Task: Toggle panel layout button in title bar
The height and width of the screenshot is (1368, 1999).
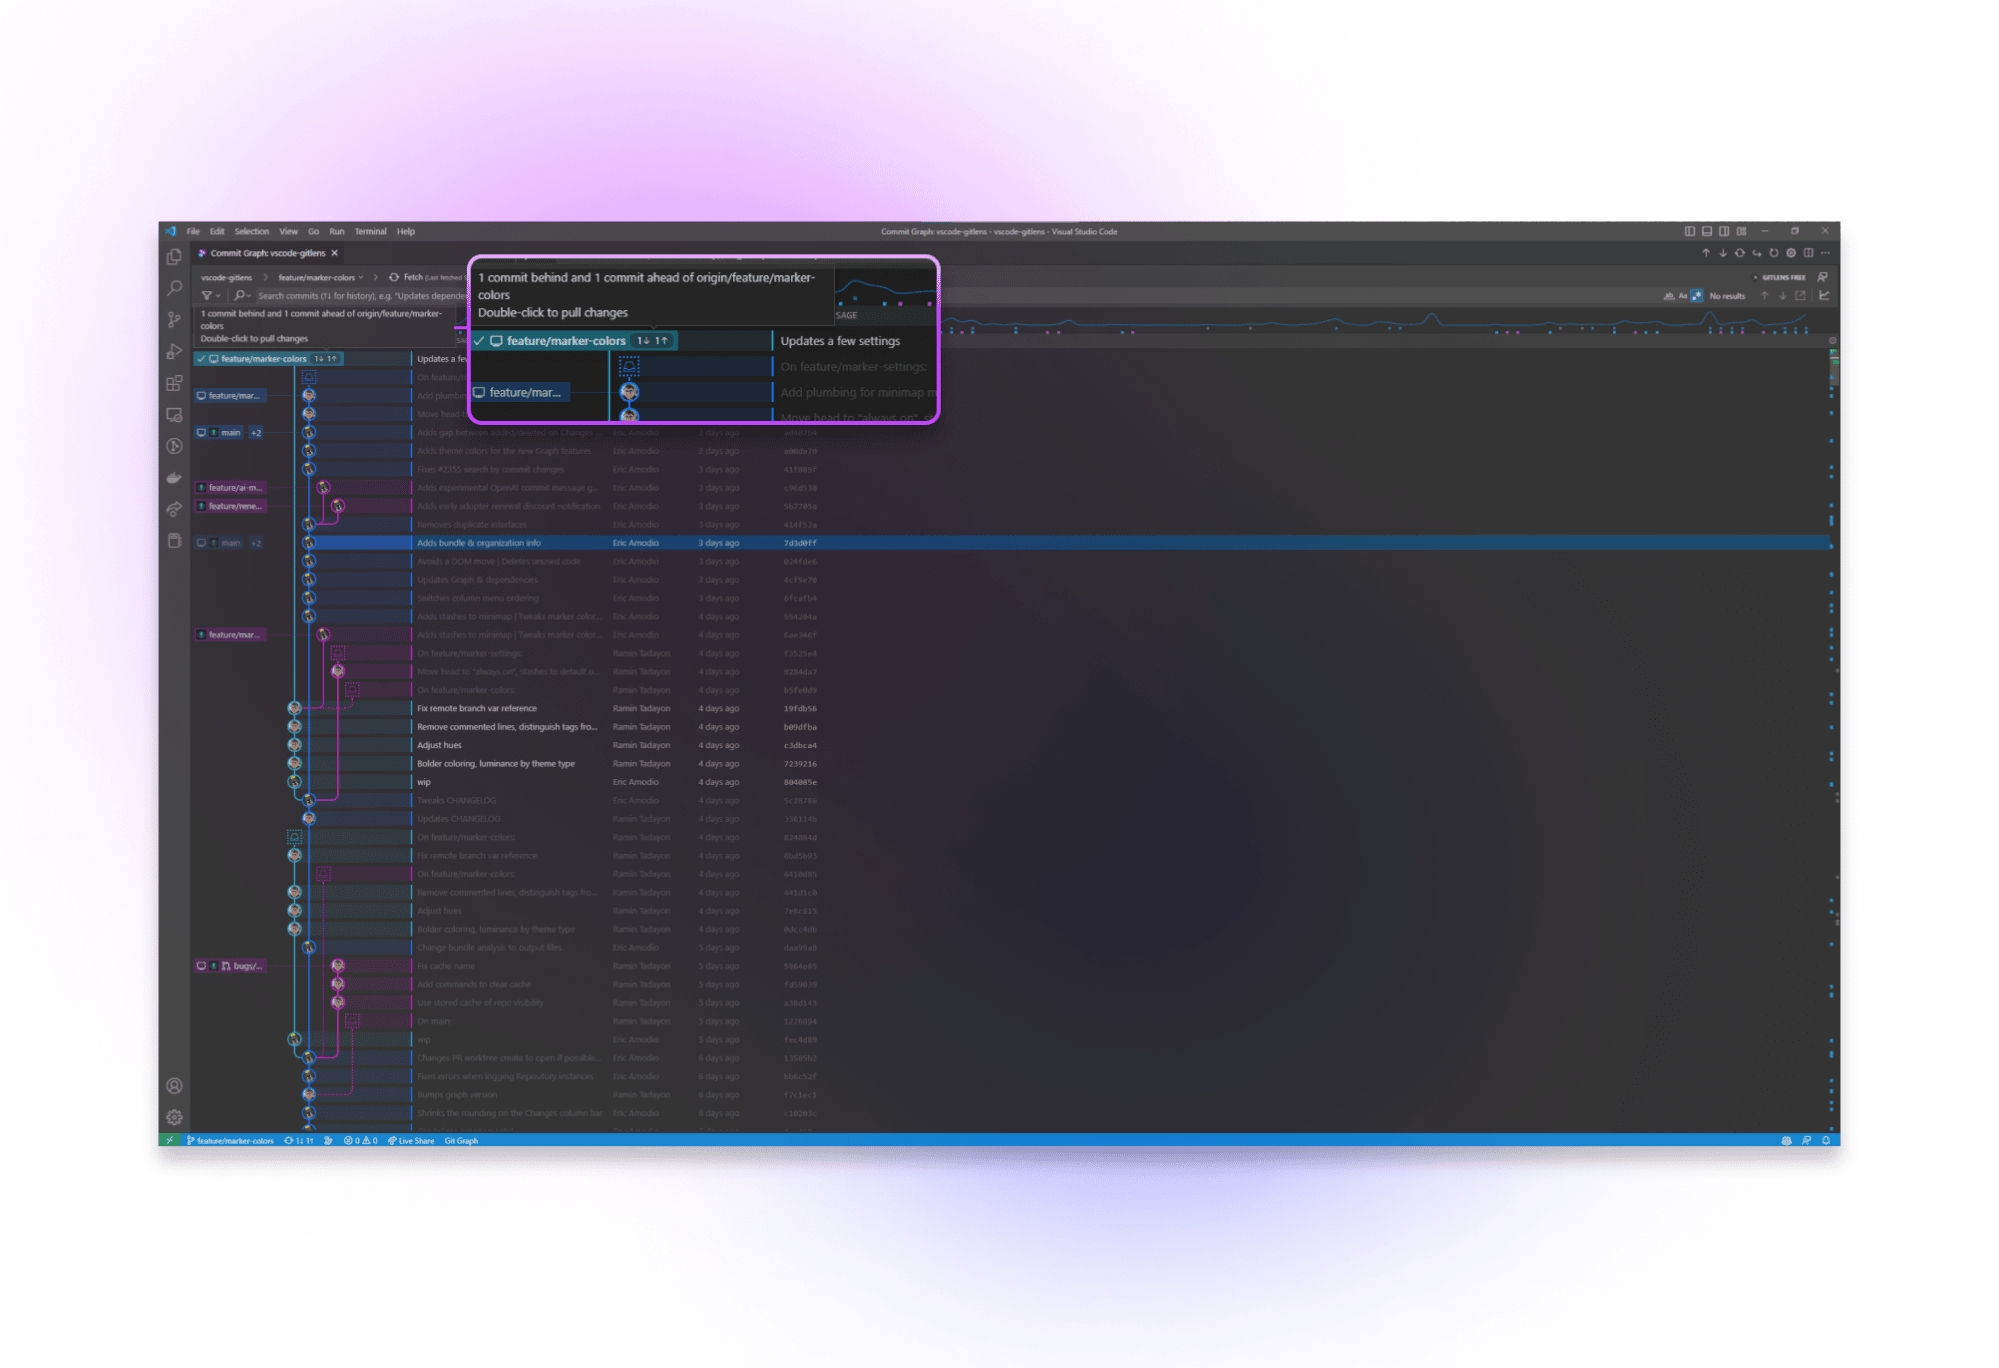Action: 1707,231
